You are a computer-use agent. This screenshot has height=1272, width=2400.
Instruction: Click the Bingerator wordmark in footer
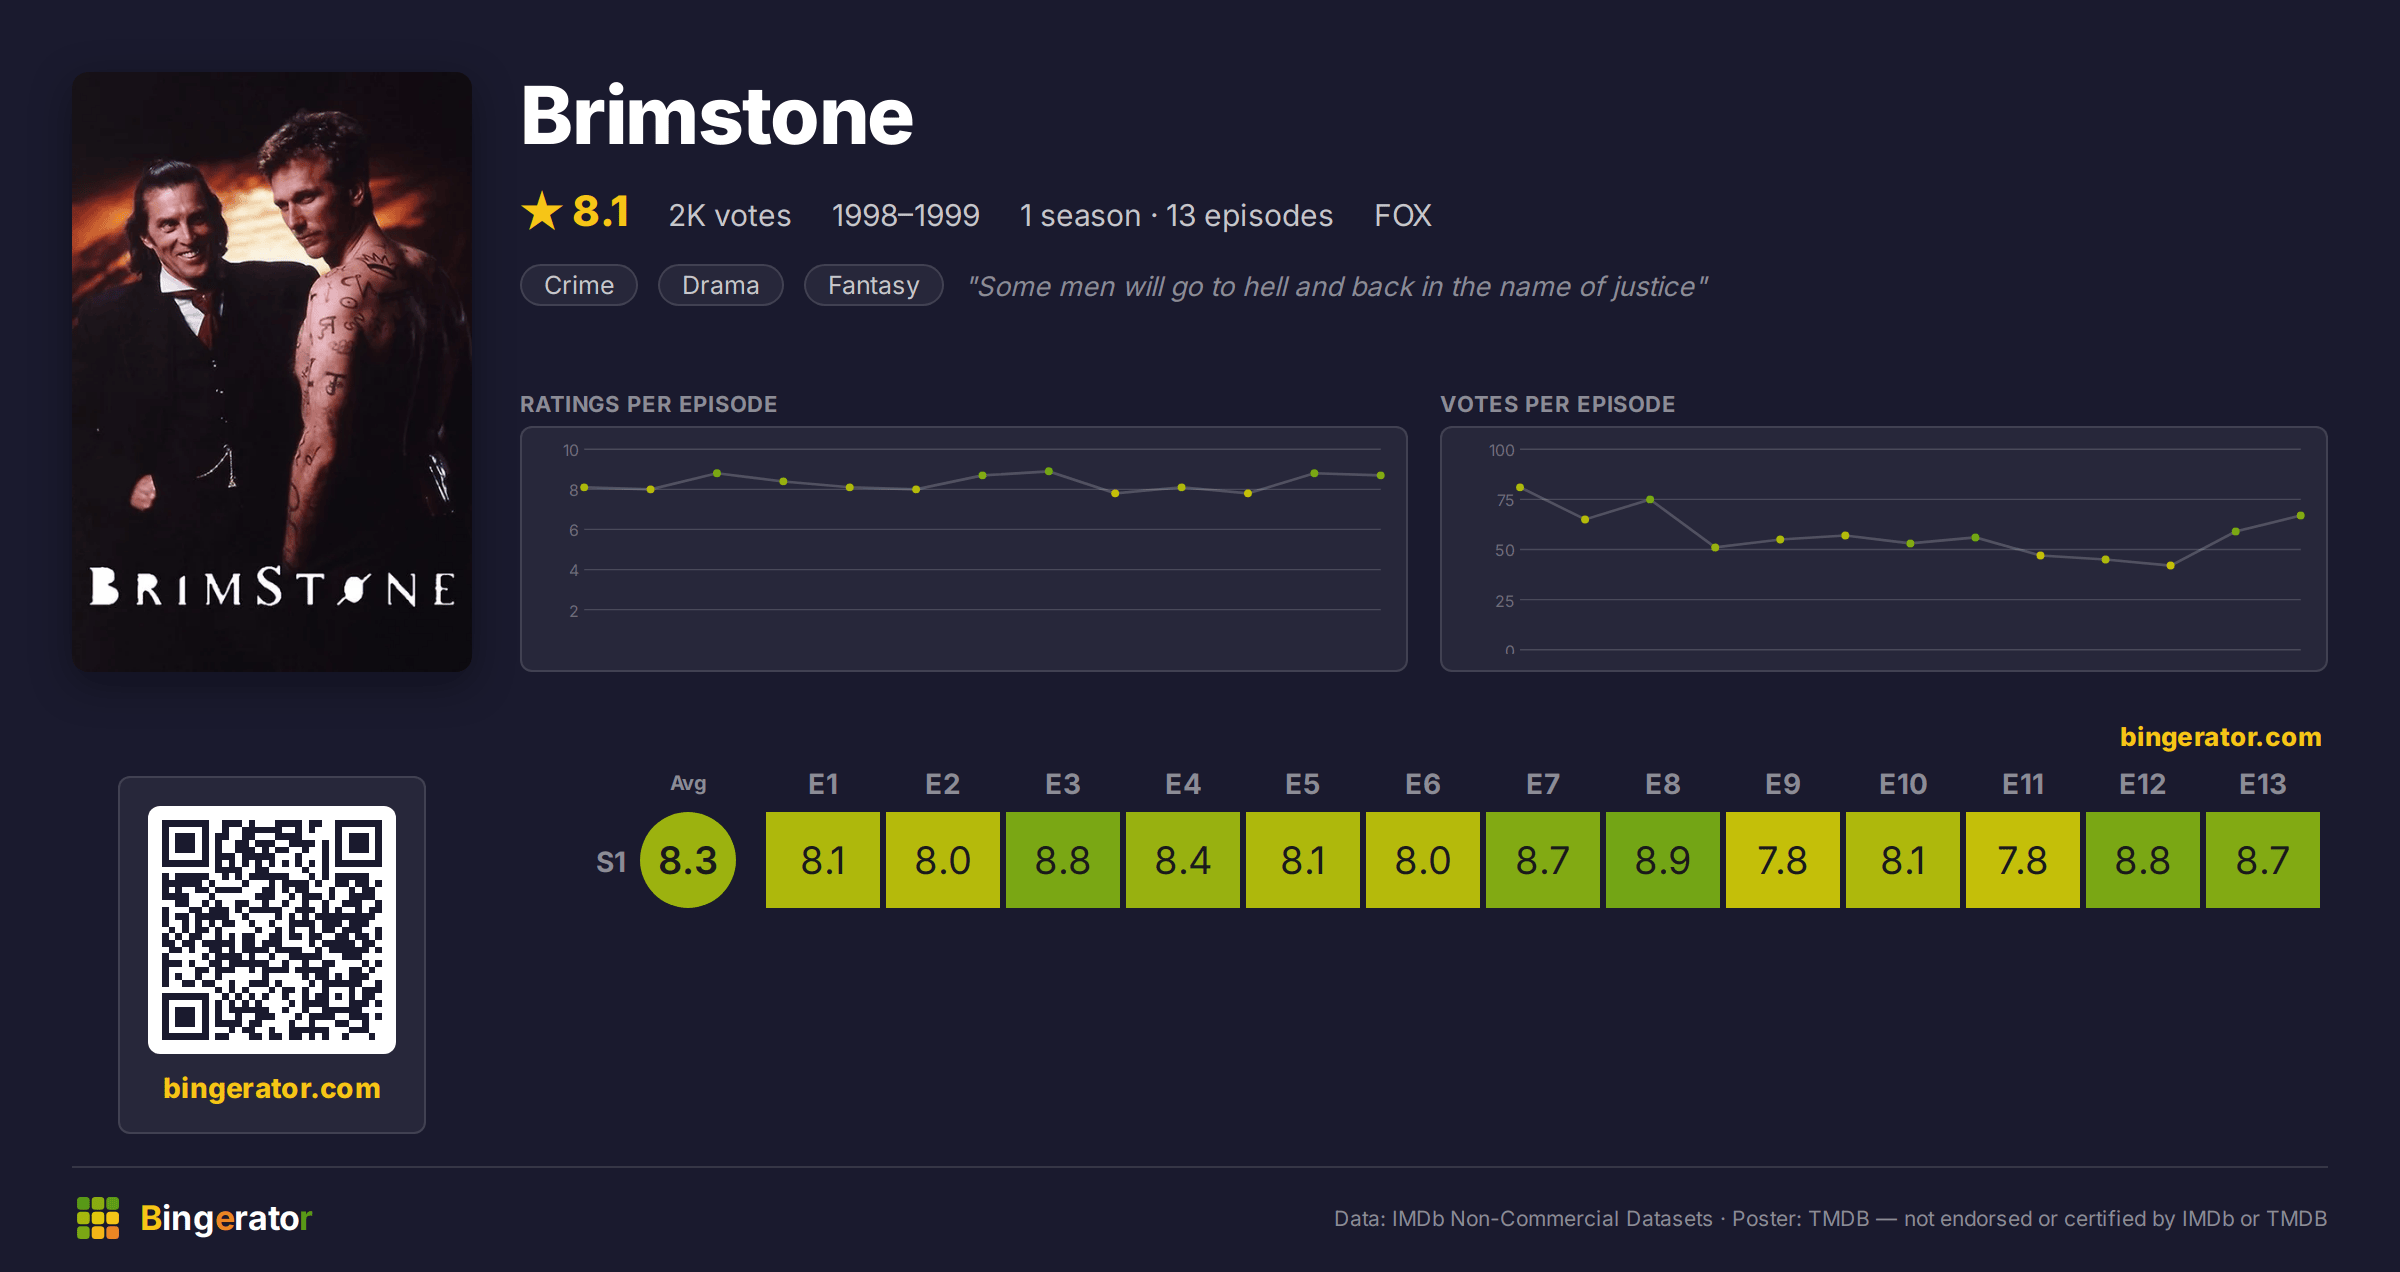point(226,1218)
